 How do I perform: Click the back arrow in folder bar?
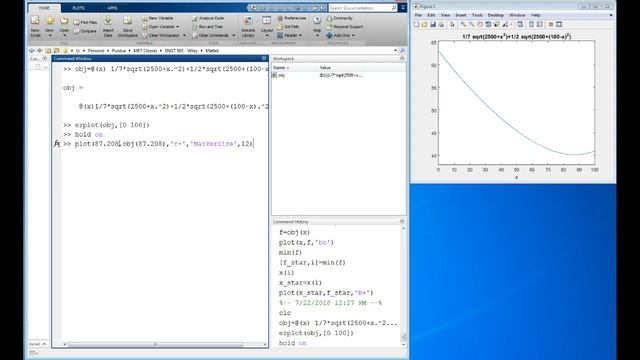pos(32,51)
